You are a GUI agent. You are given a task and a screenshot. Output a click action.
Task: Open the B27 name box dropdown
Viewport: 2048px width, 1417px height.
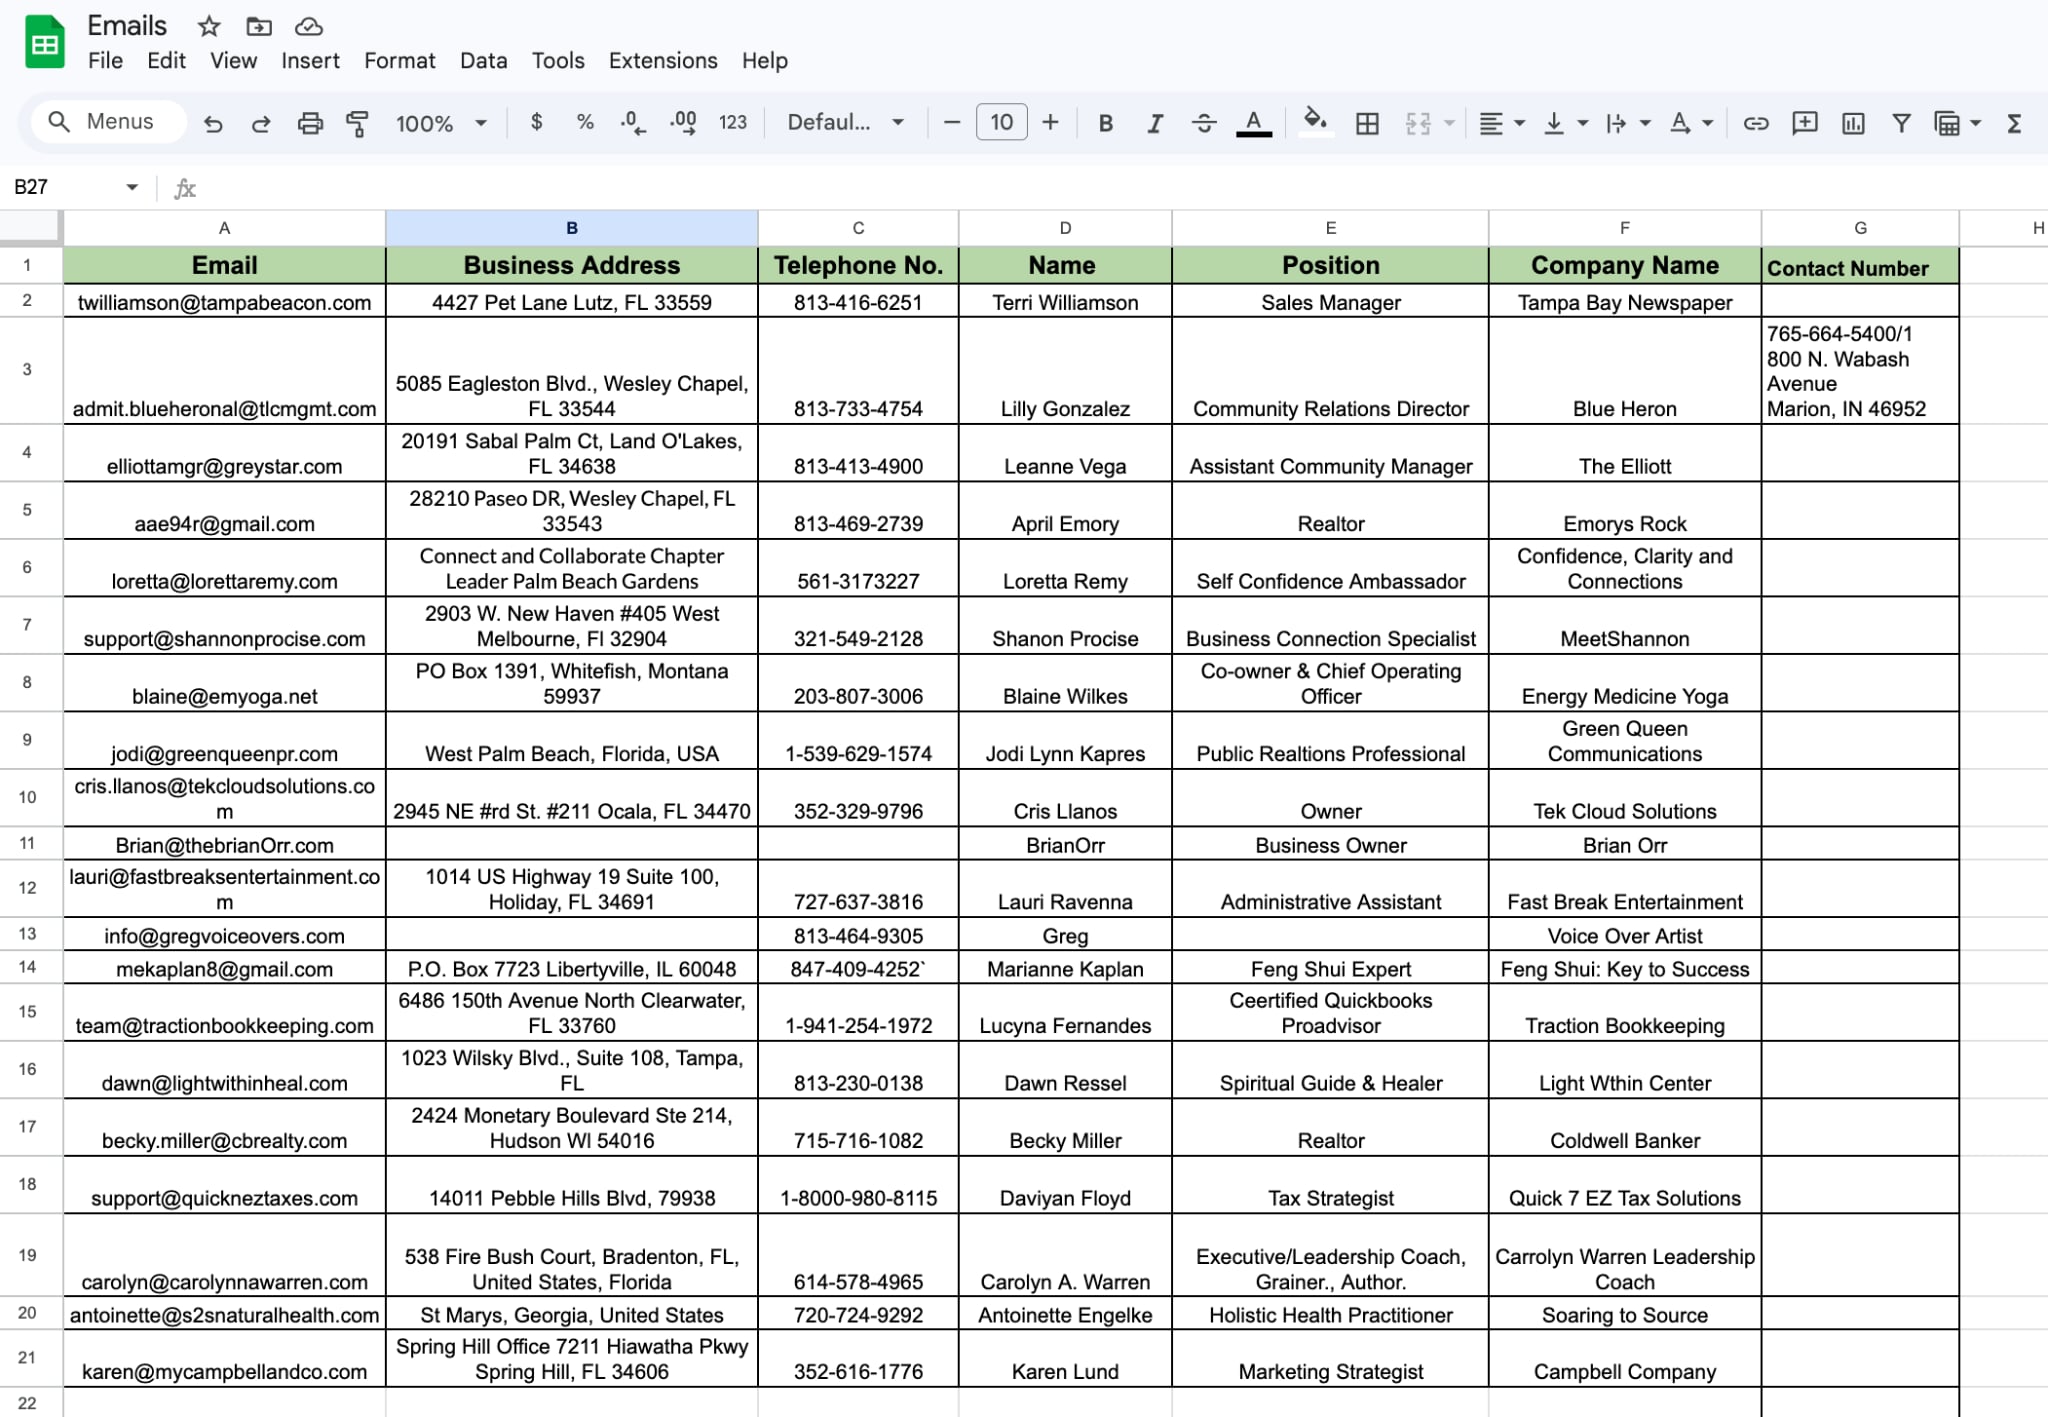pos(131,187)
